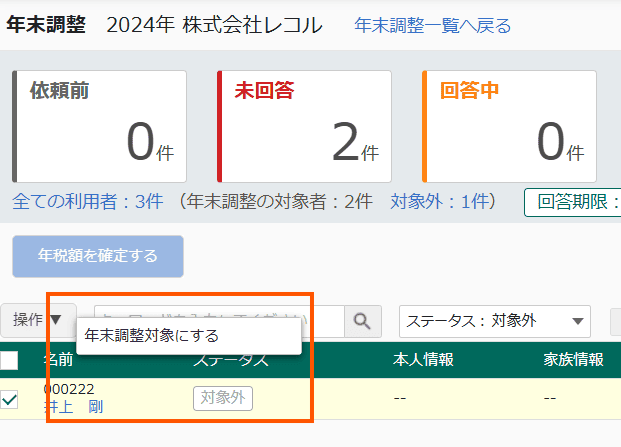This screenshot has height=447, width=621.
Task: Select the 未回答 2件 status card
Action: coord(304,126)
